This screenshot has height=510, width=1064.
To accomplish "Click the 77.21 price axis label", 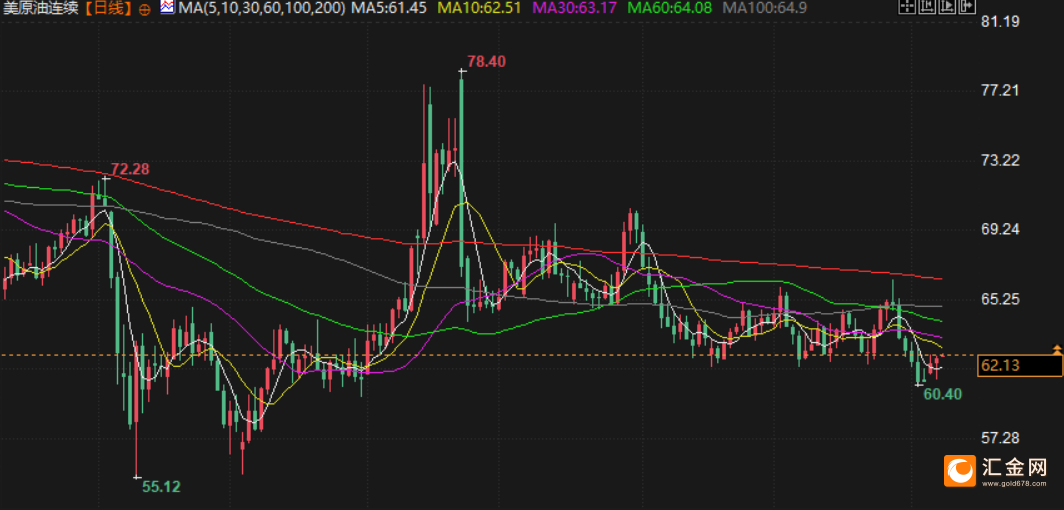I will coord(1001,90).
